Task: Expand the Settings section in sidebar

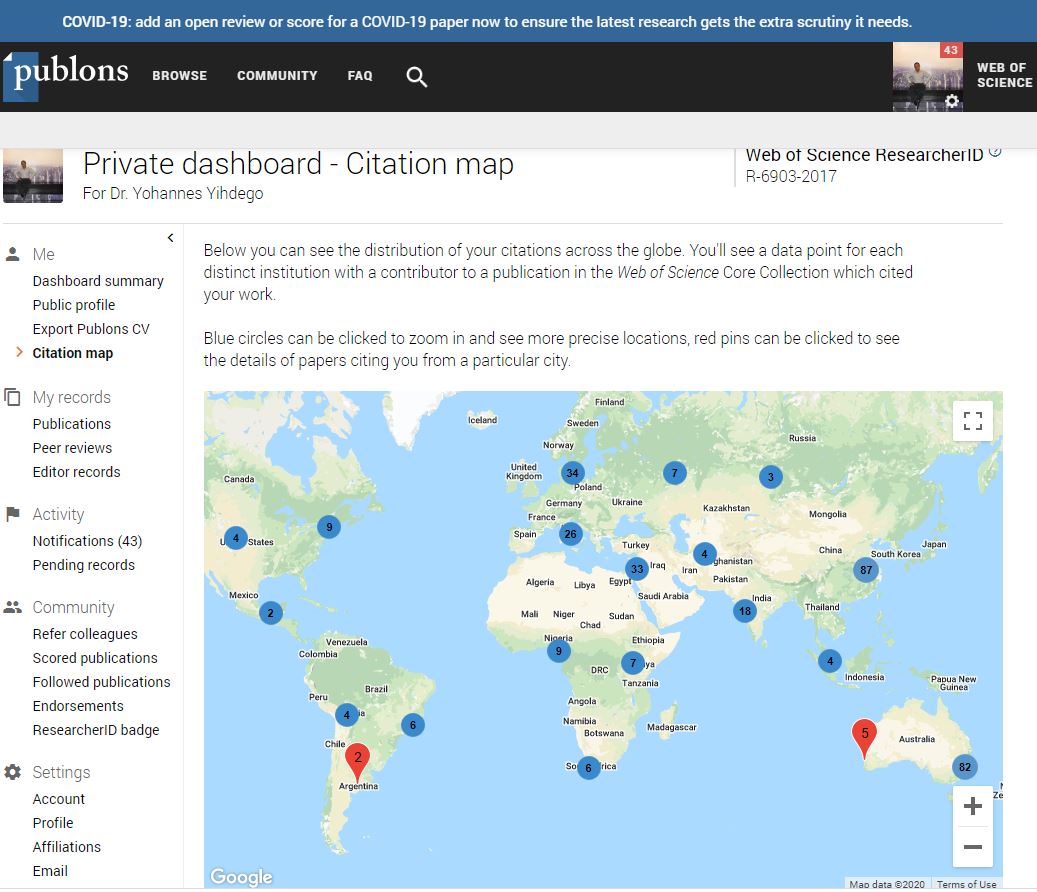Action: tap(61, 772)
